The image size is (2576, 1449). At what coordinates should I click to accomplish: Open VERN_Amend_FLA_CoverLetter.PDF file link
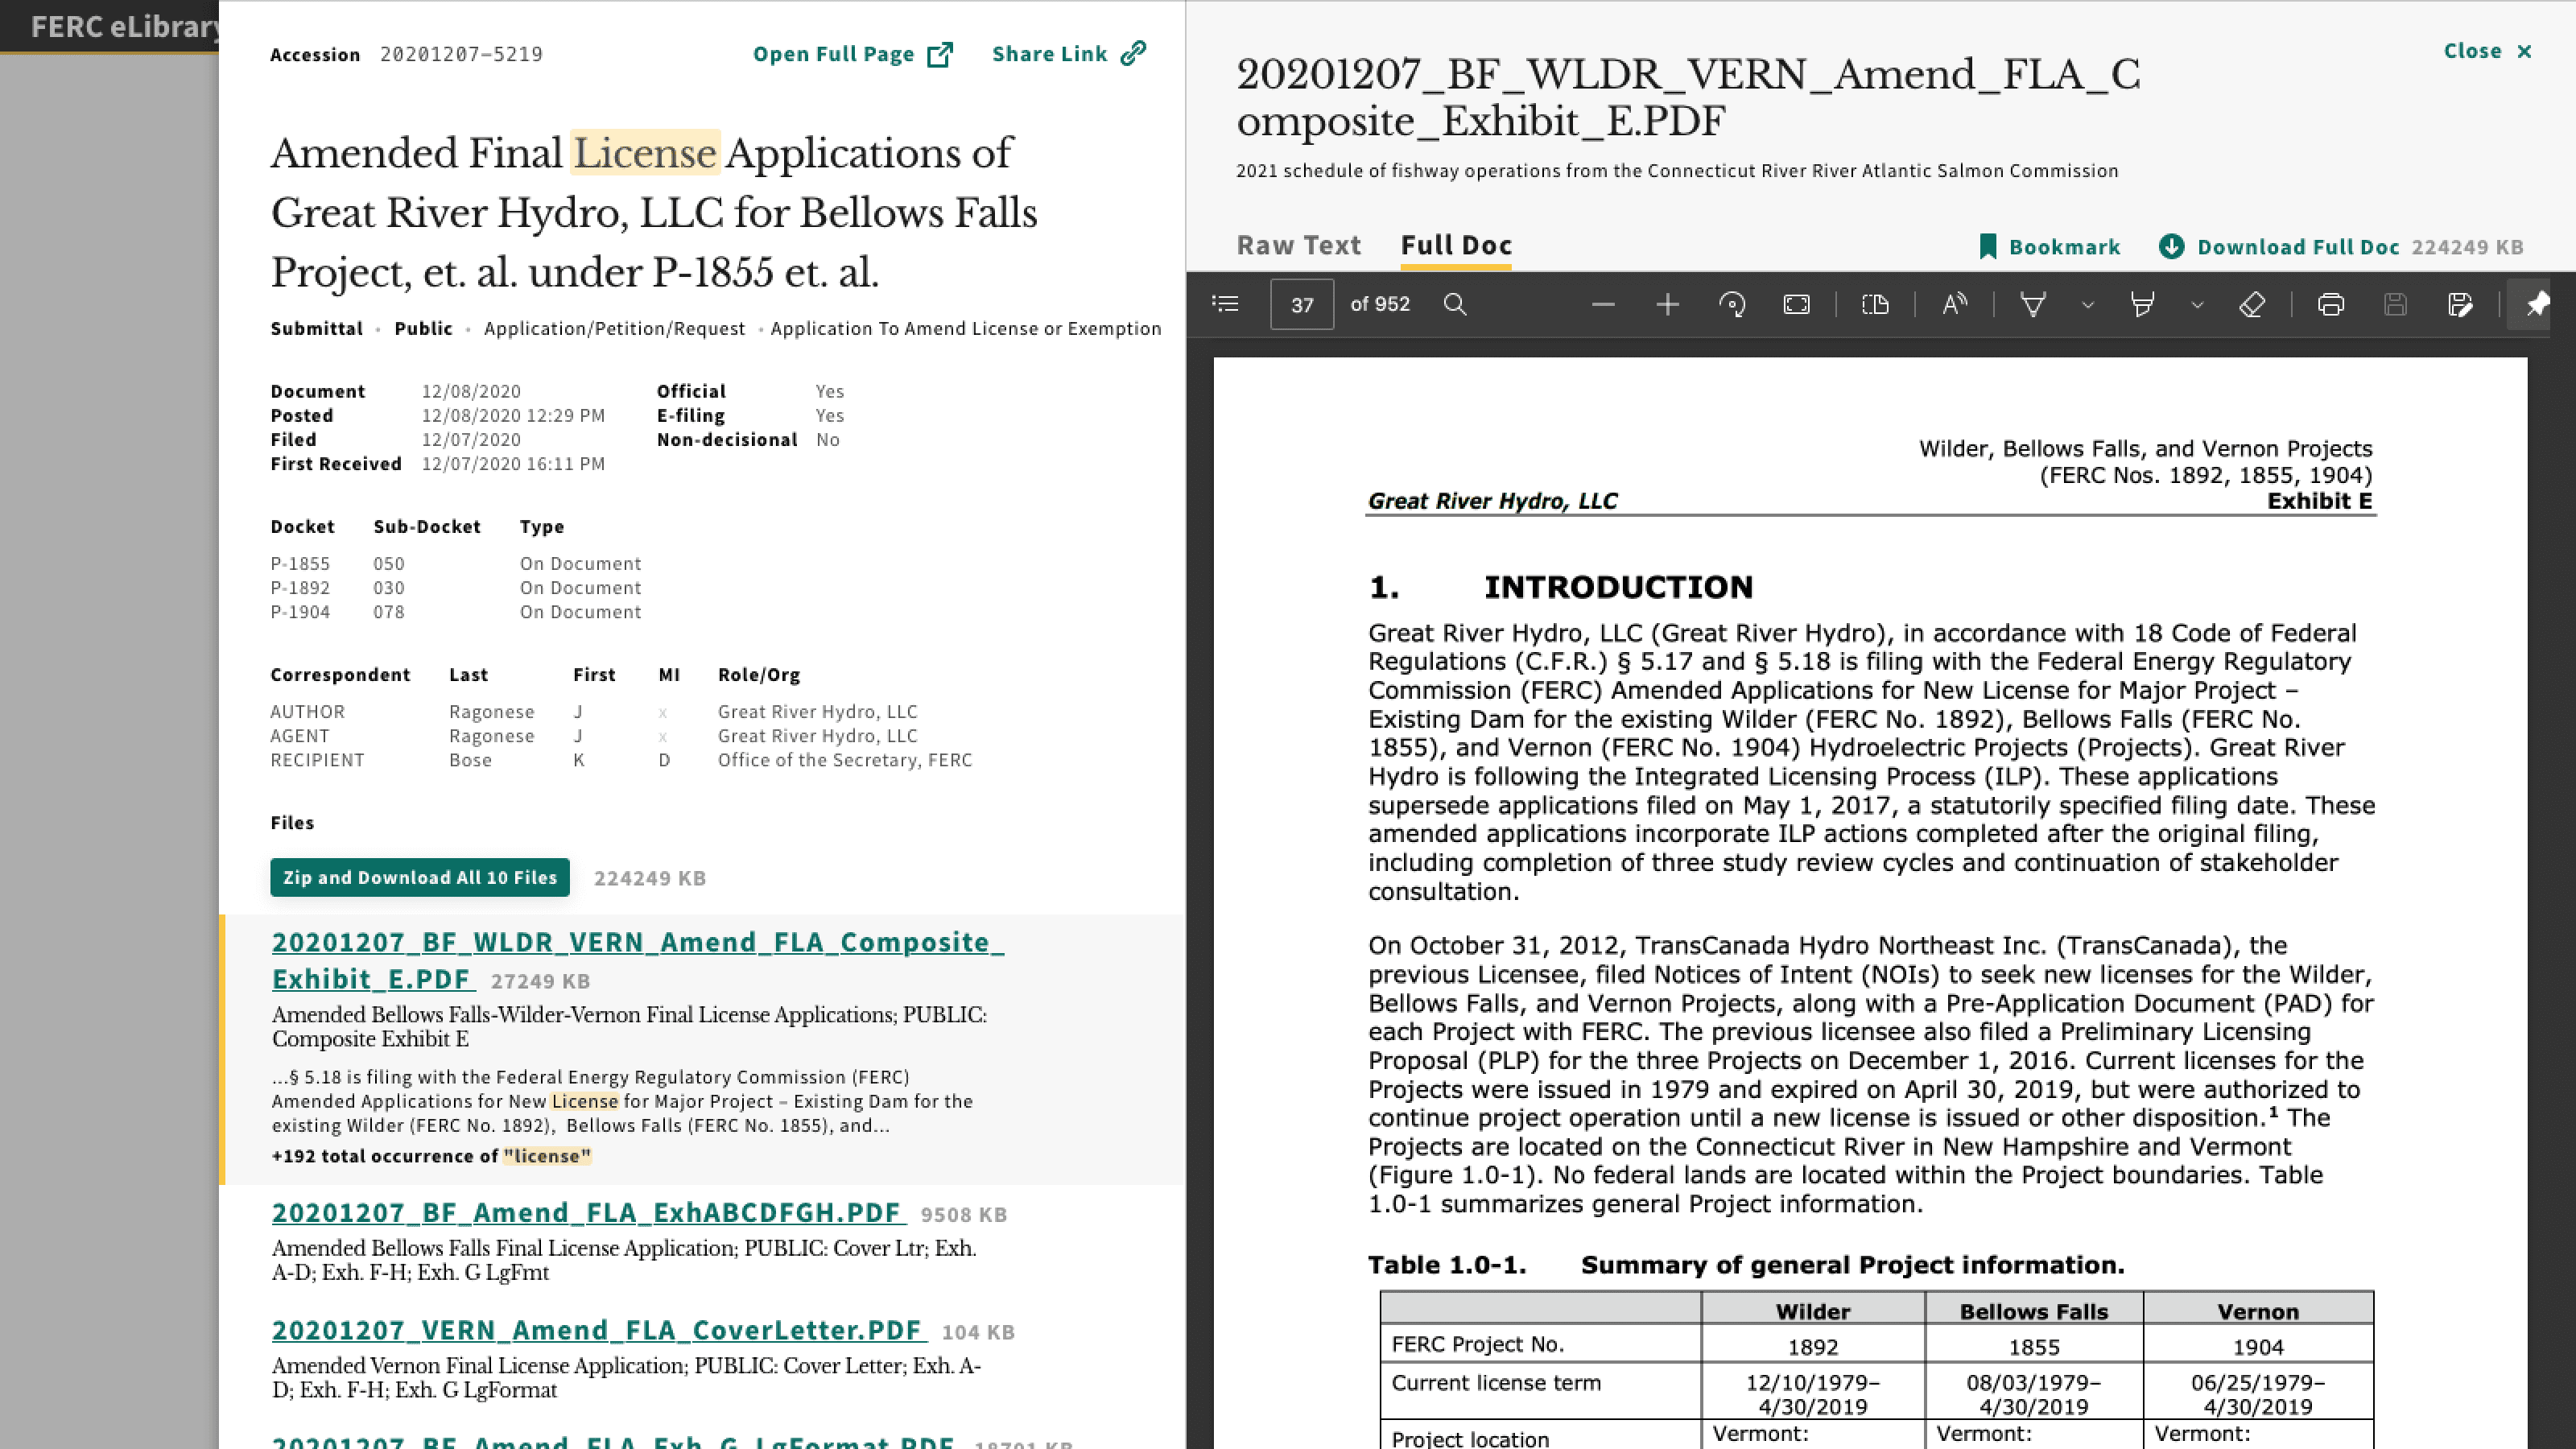point(599,1330)
